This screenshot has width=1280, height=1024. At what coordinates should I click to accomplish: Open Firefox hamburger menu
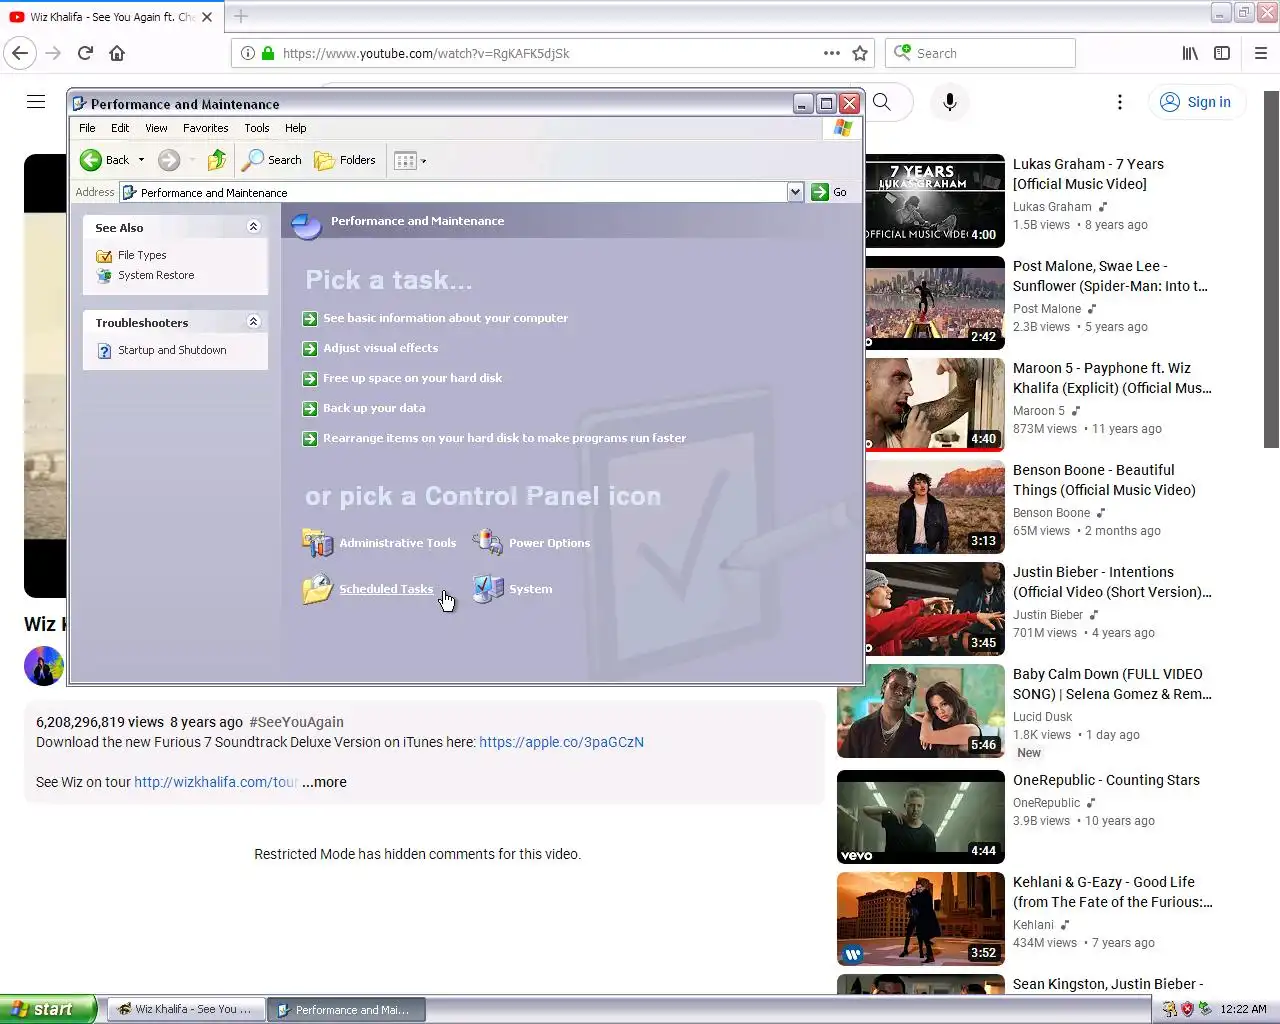(1261, 53)
